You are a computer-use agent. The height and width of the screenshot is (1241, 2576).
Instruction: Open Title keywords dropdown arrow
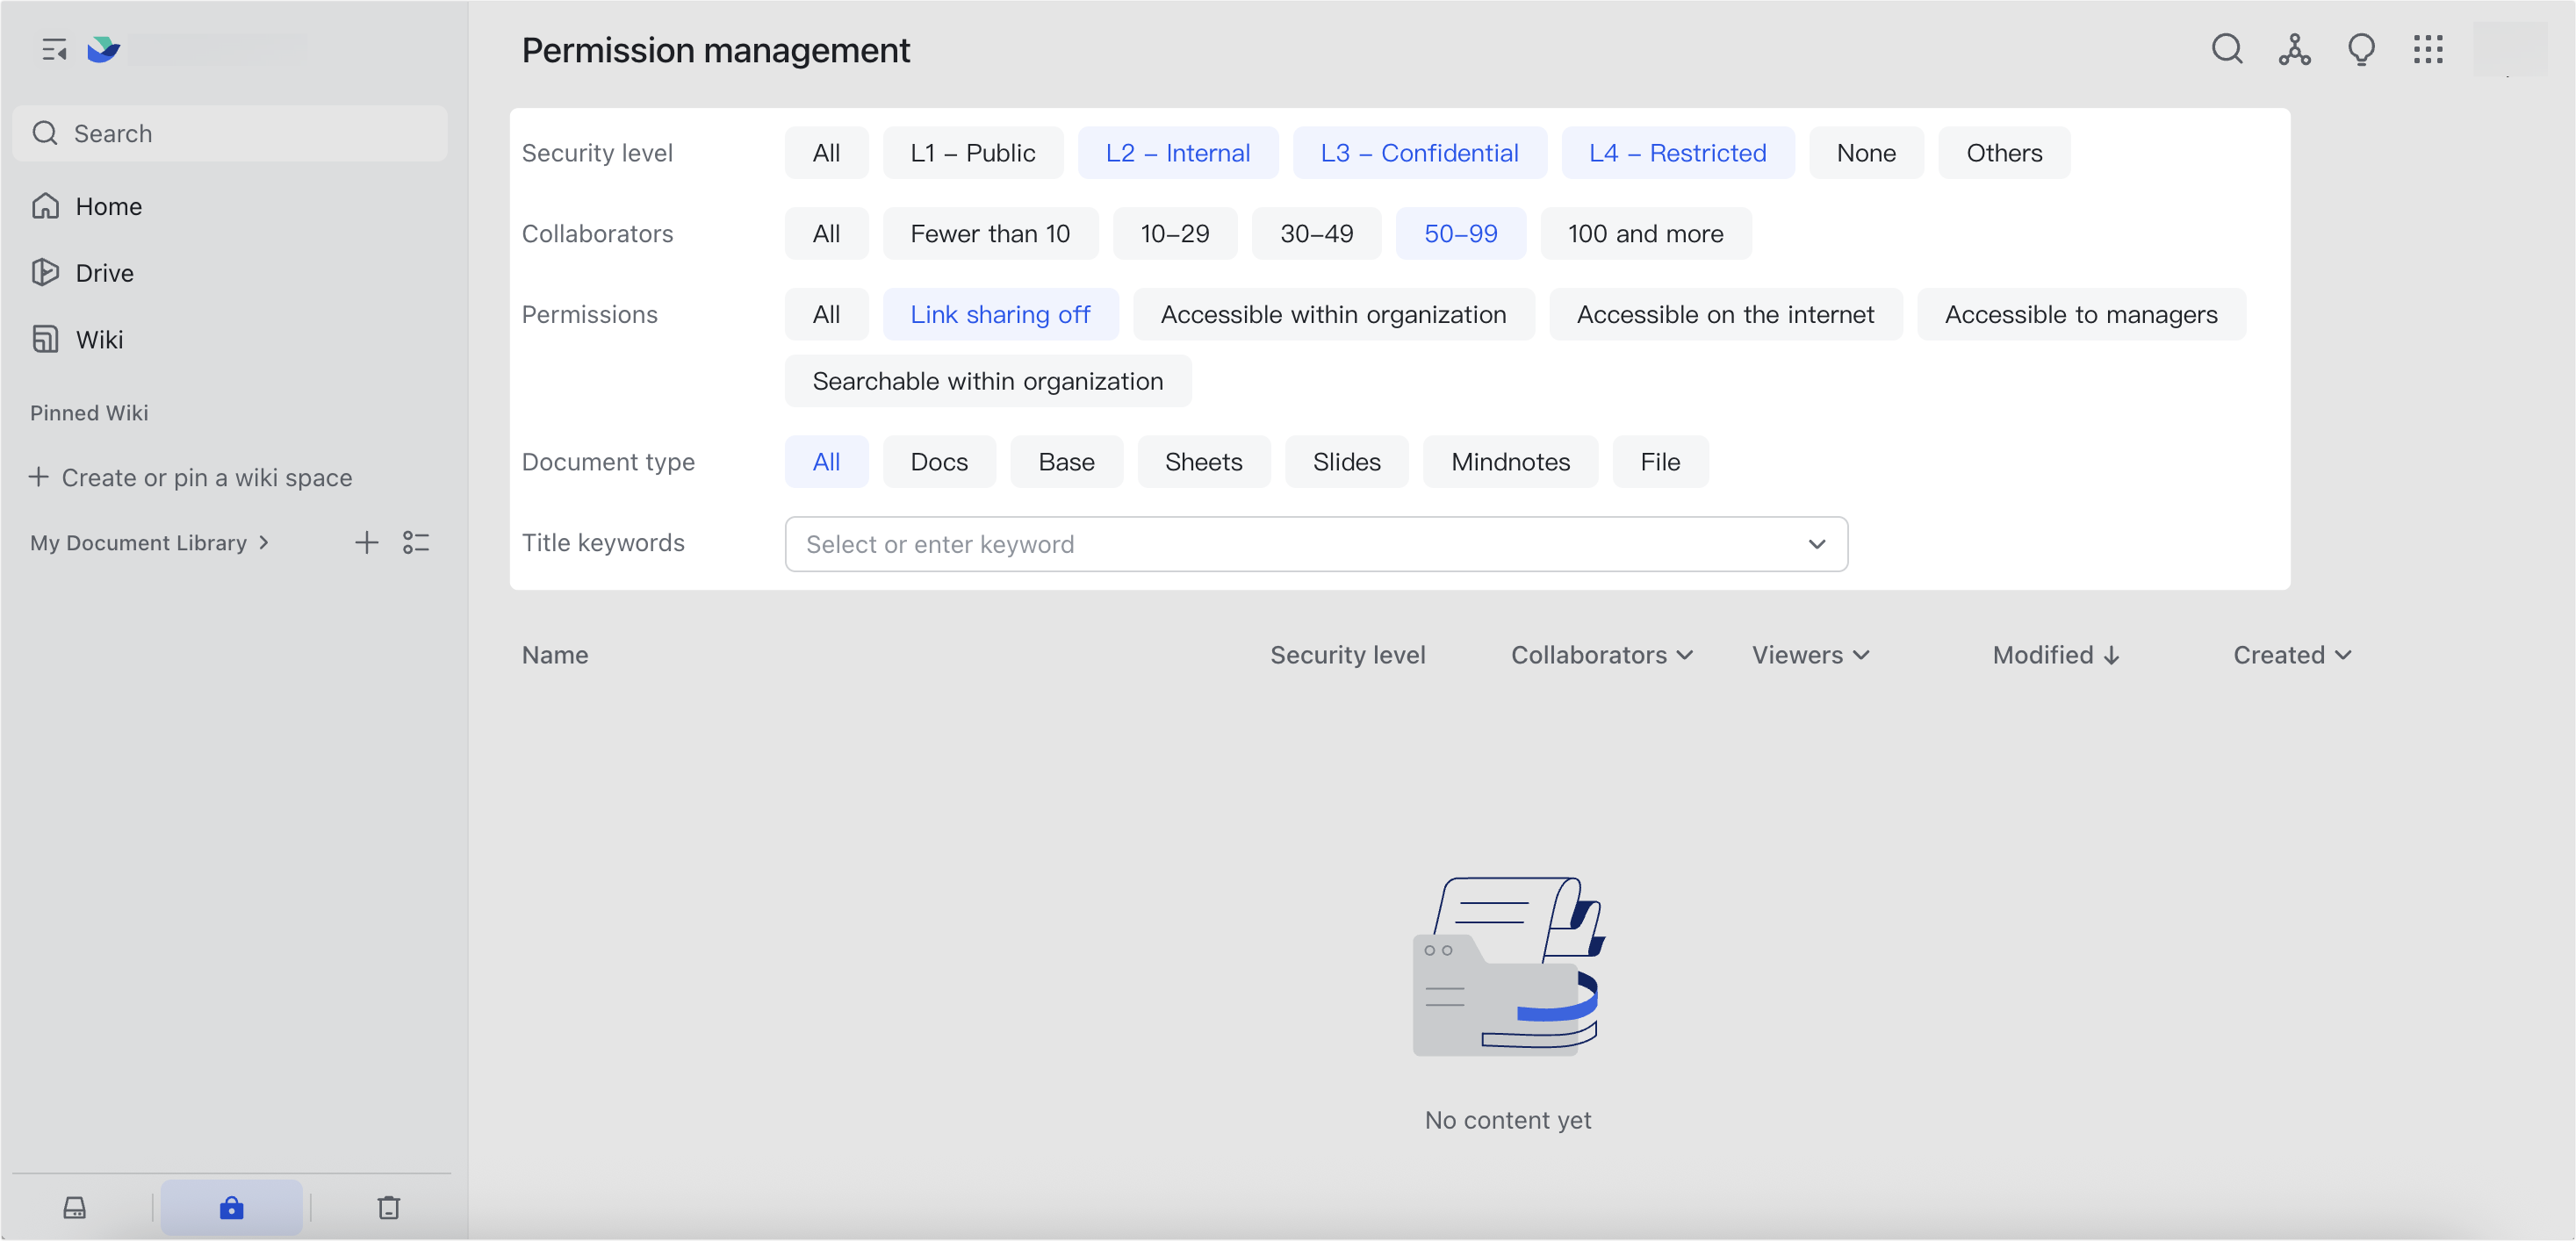tap(1816, 544)
